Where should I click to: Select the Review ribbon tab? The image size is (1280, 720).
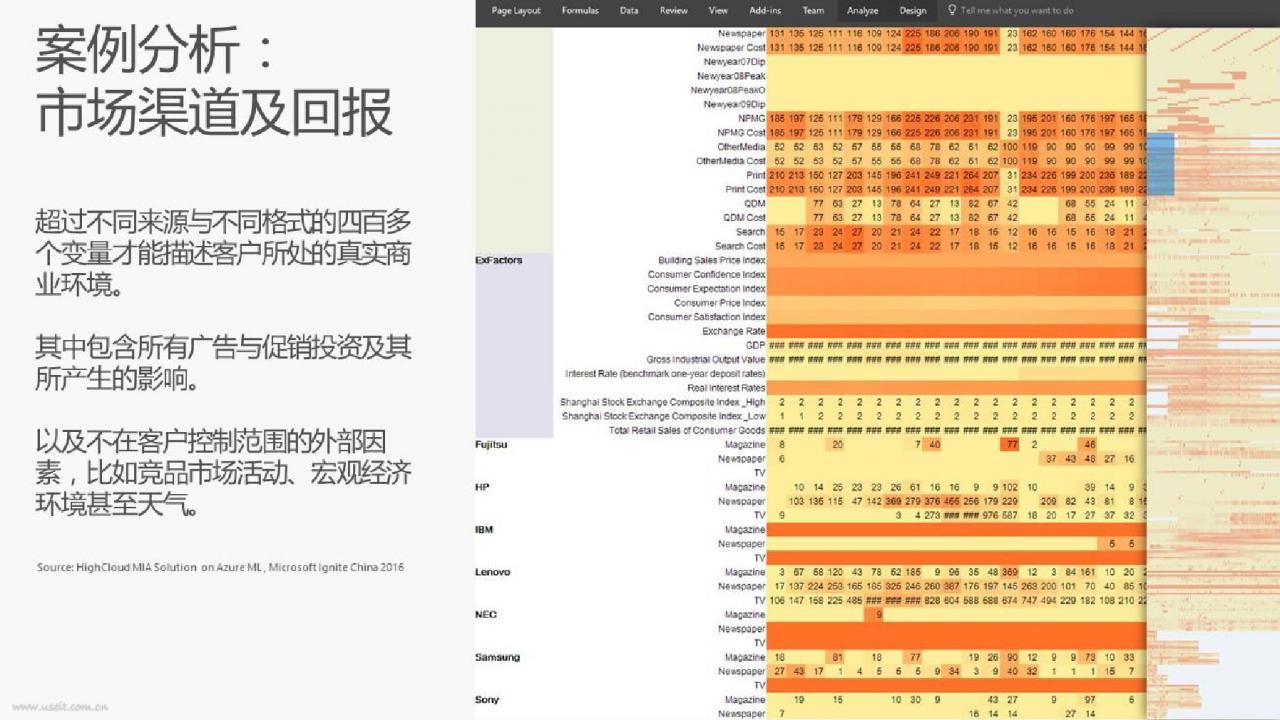674,11
